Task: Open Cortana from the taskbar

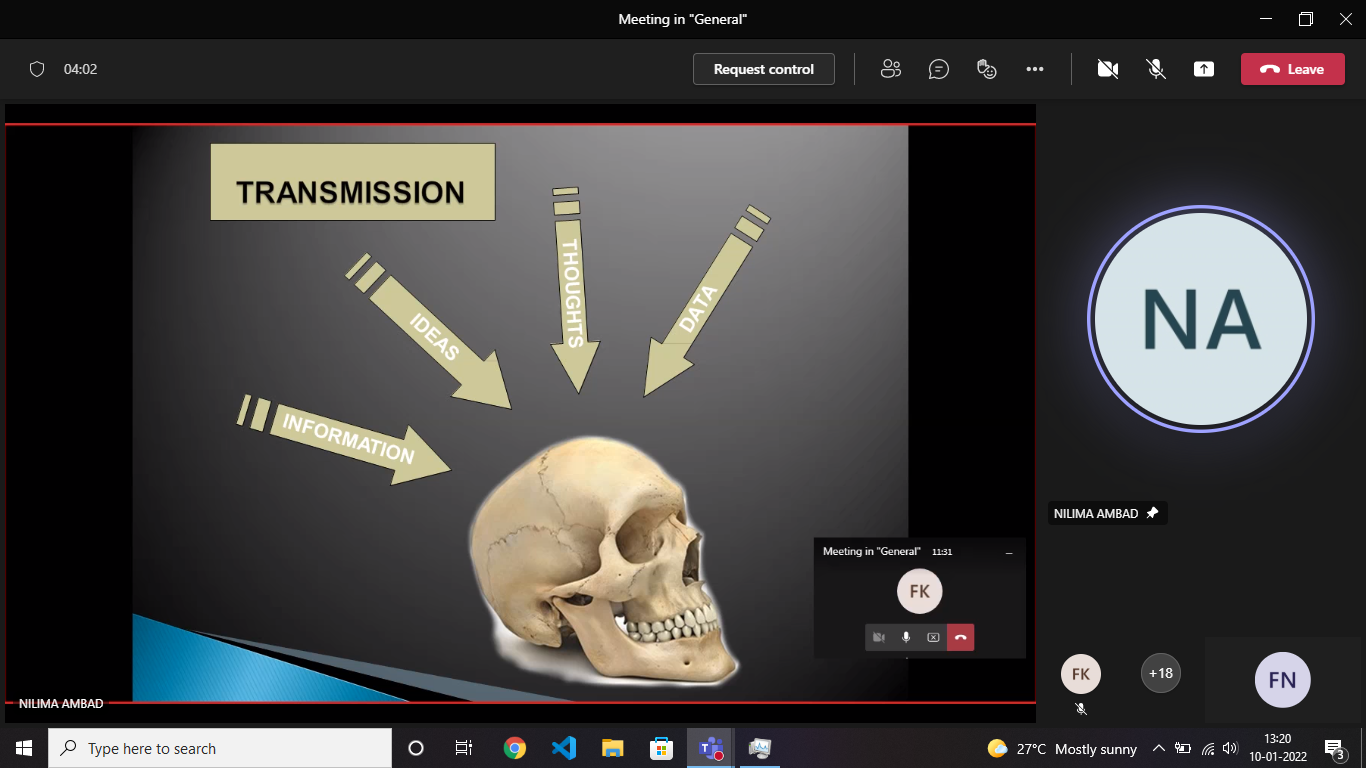Action: point(416,748)
